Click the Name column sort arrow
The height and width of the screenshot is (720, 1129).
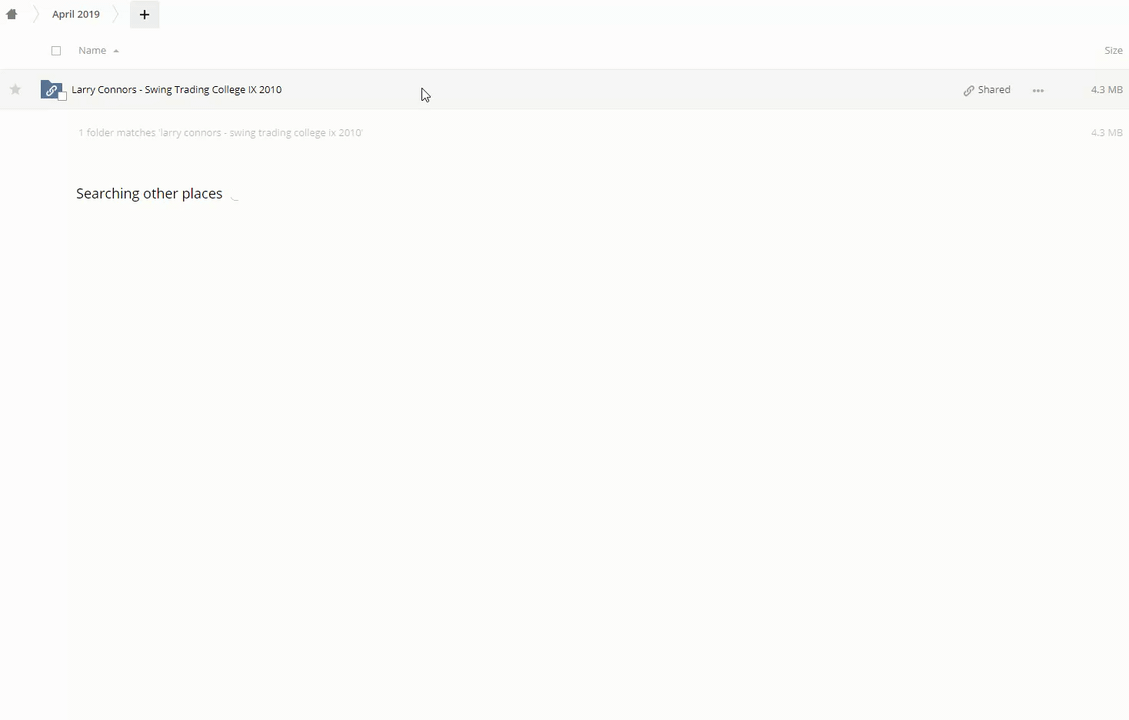[x=116, y=51]
